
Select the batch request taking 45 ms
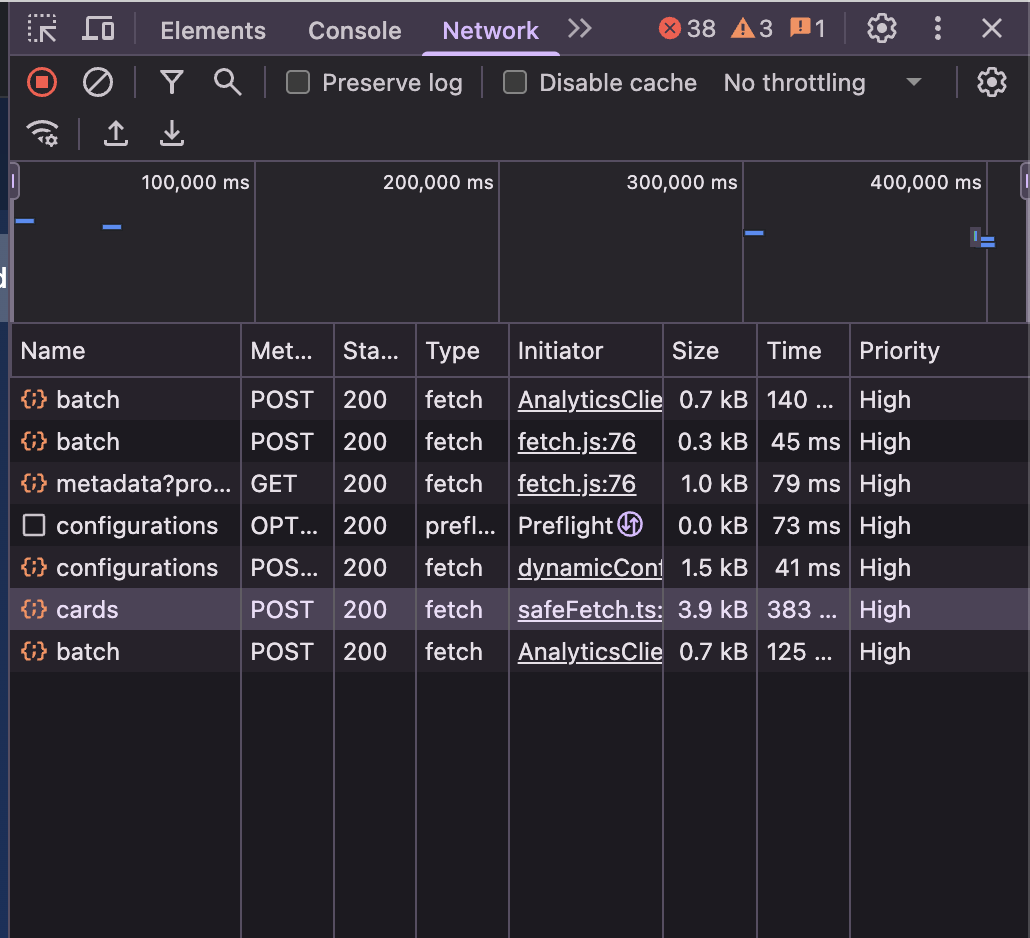coord(520,441)
